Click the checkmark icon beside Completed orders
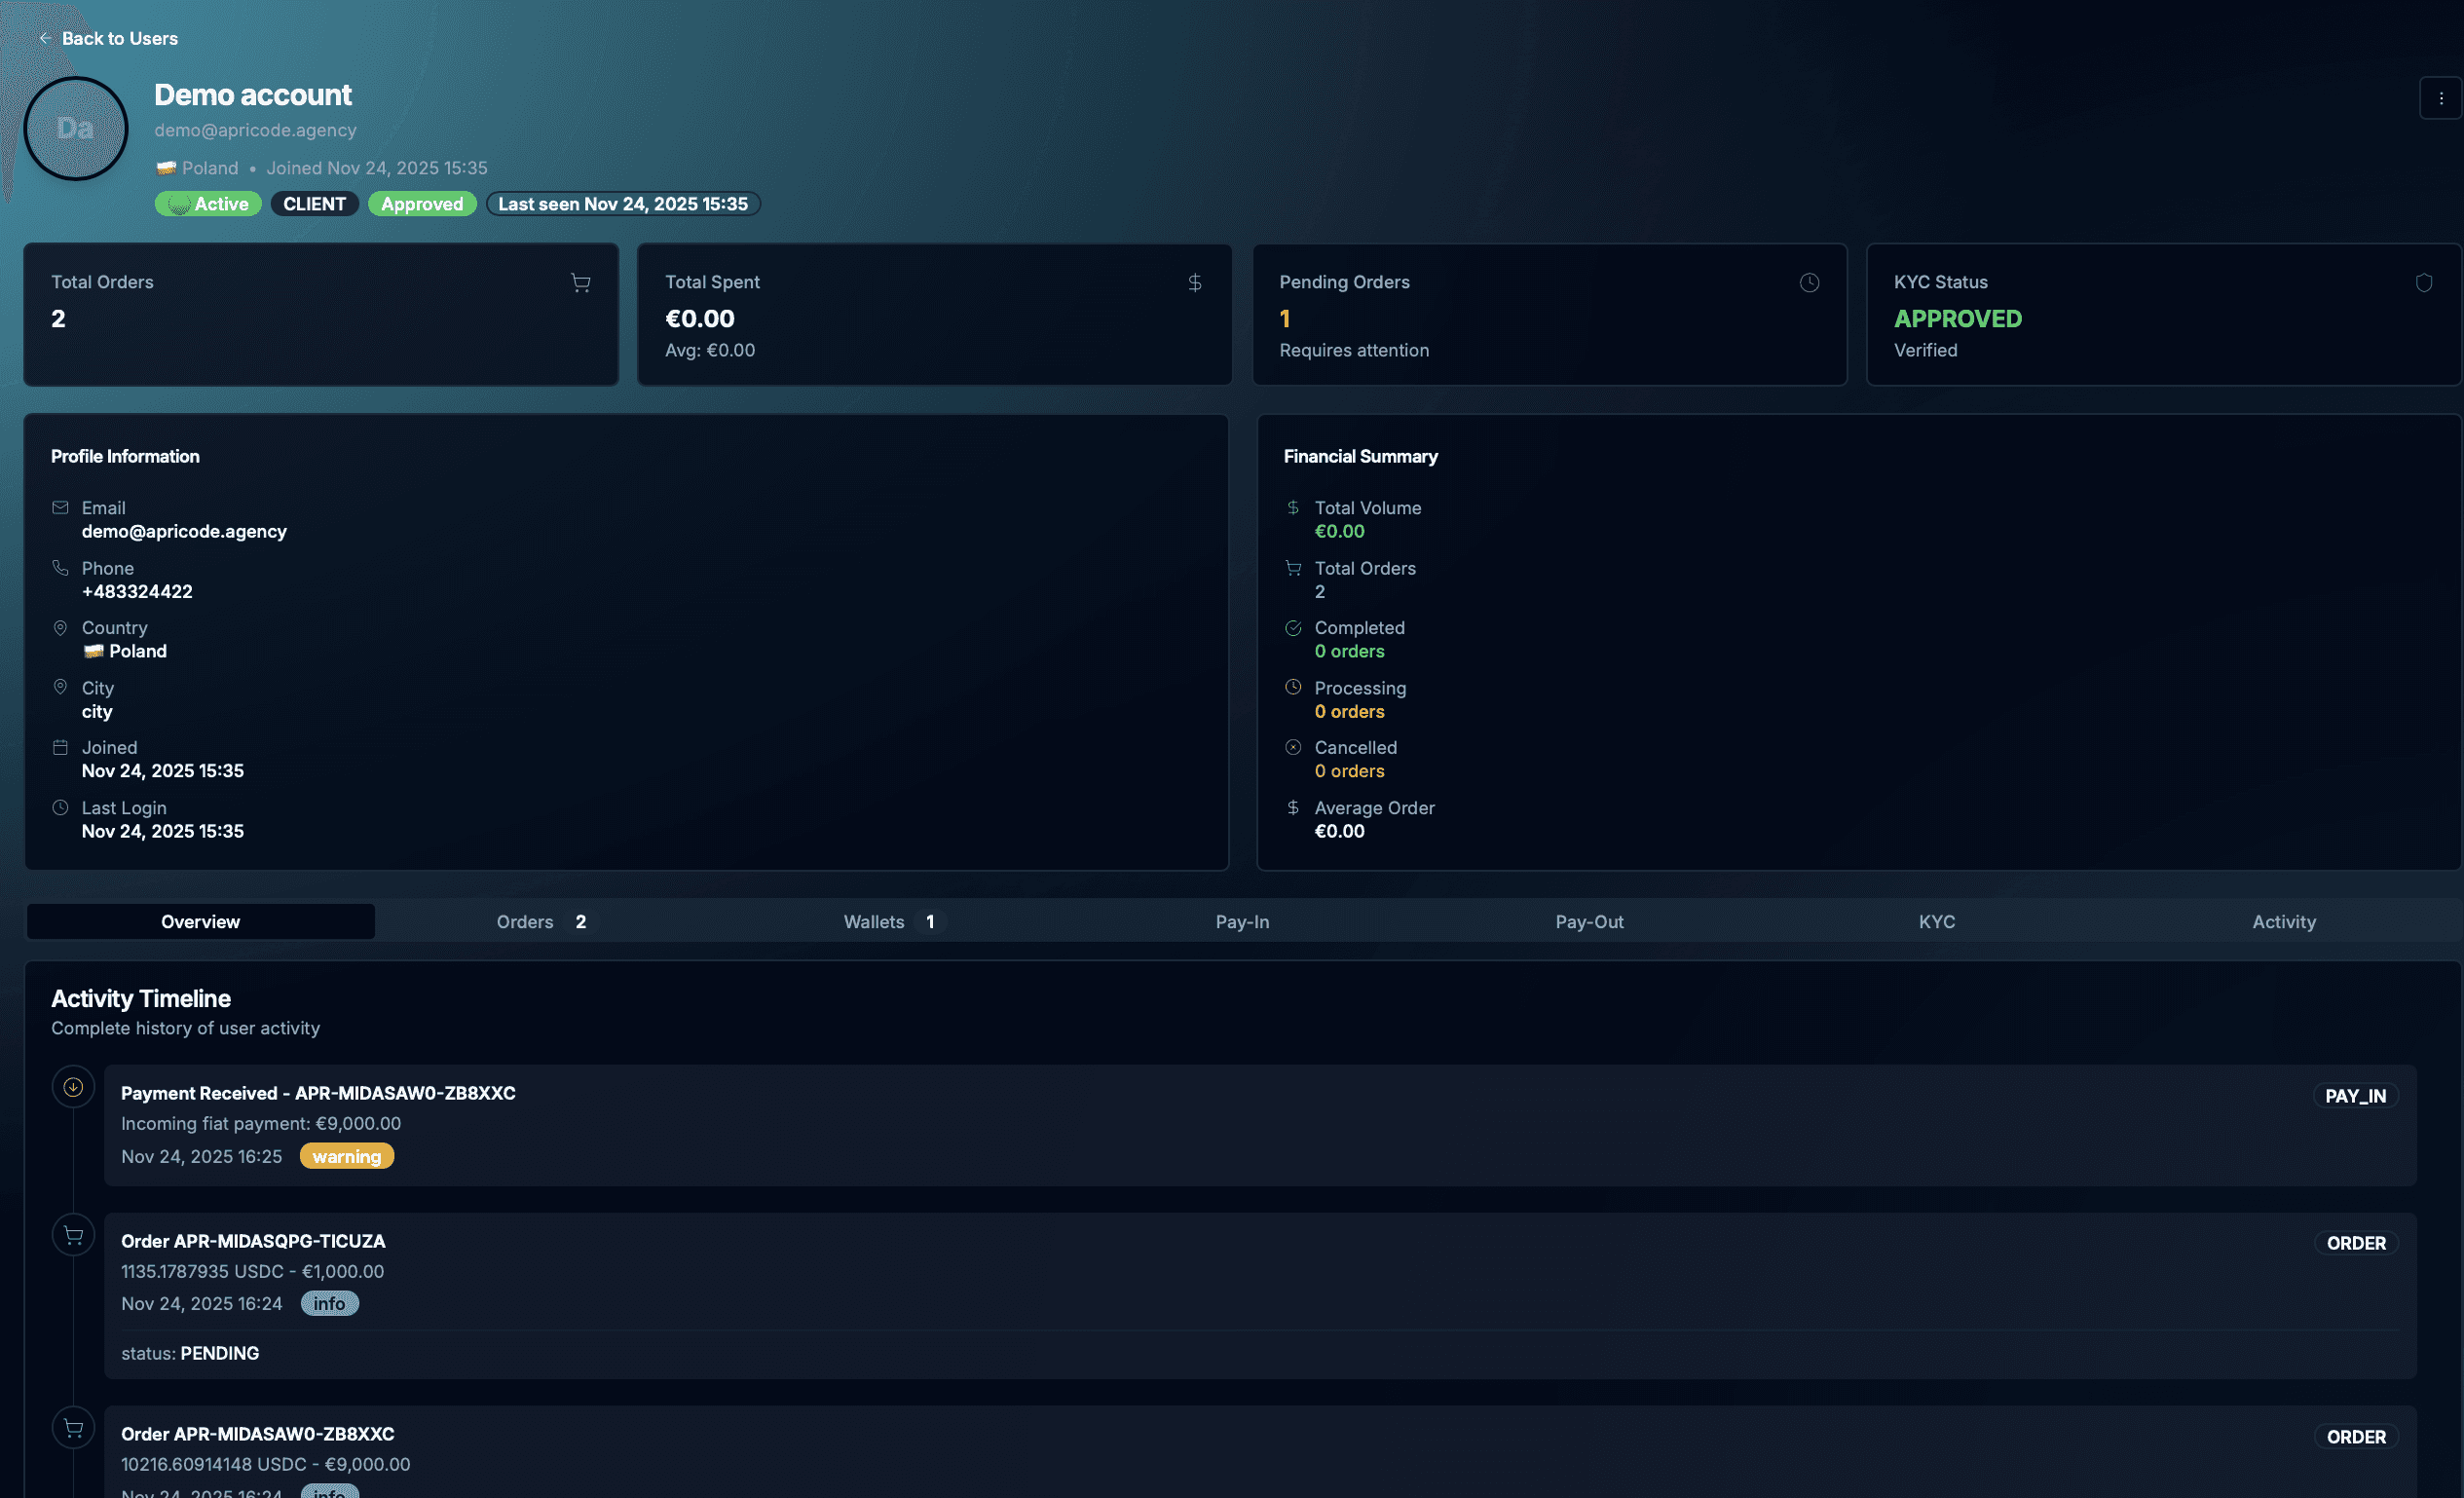 (1292, 628)
